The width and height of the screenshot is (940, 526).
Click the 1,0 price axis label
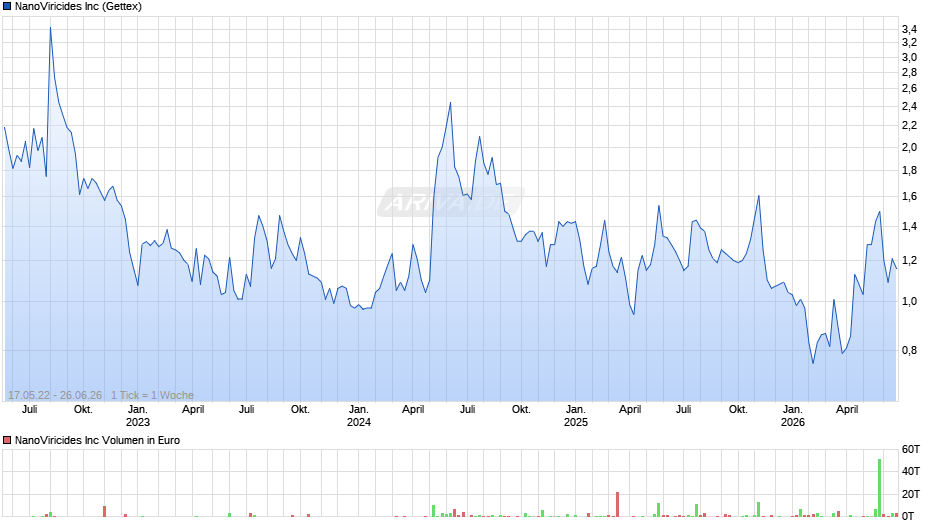[909, 302]
